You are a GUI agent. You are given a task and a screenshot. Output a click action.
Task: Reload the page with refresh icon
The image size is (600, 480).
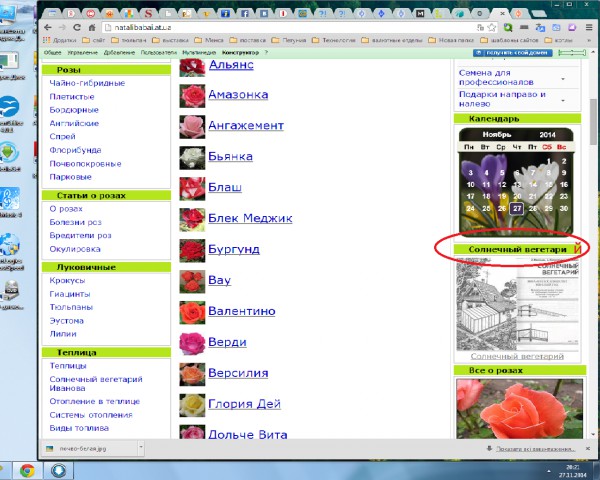click(77, 28)
